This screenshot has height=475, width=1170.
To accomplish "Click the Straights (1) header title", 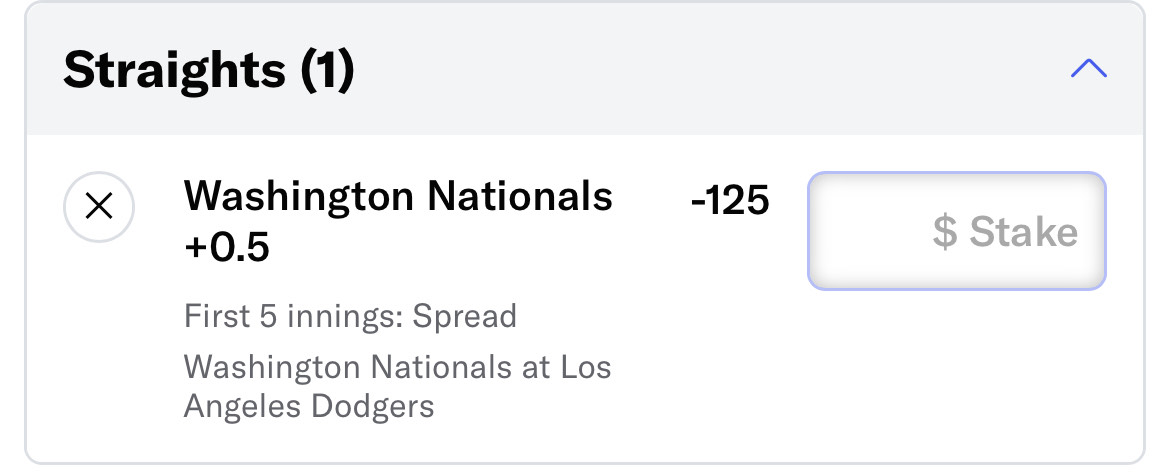I will tap(209, 69).
